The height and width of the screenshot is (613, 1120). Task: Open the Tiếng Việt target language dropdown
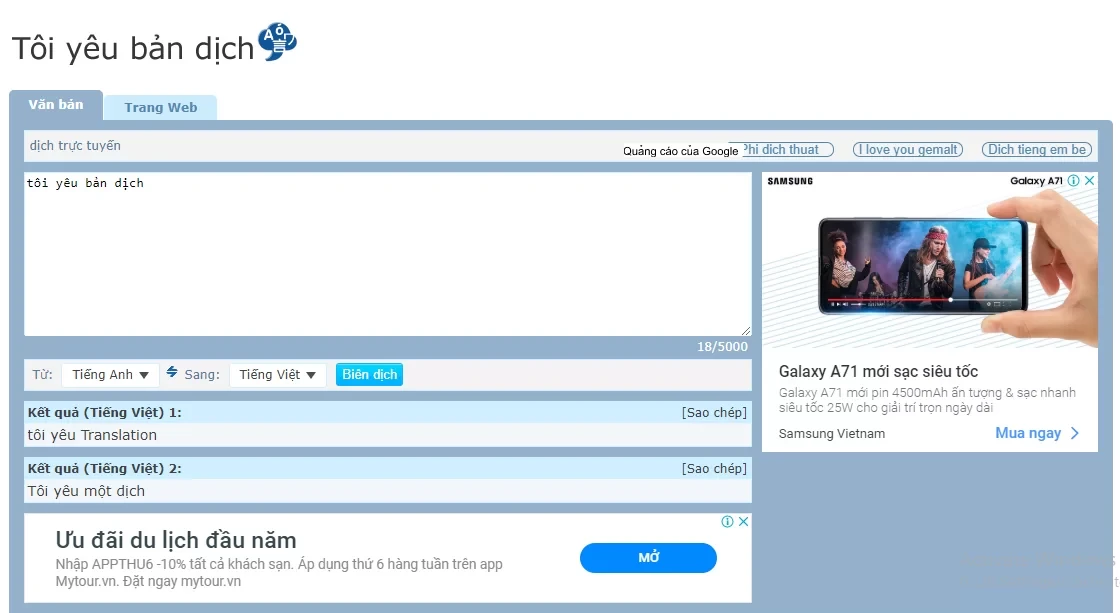pyautogui.click(x=277, y=375)
